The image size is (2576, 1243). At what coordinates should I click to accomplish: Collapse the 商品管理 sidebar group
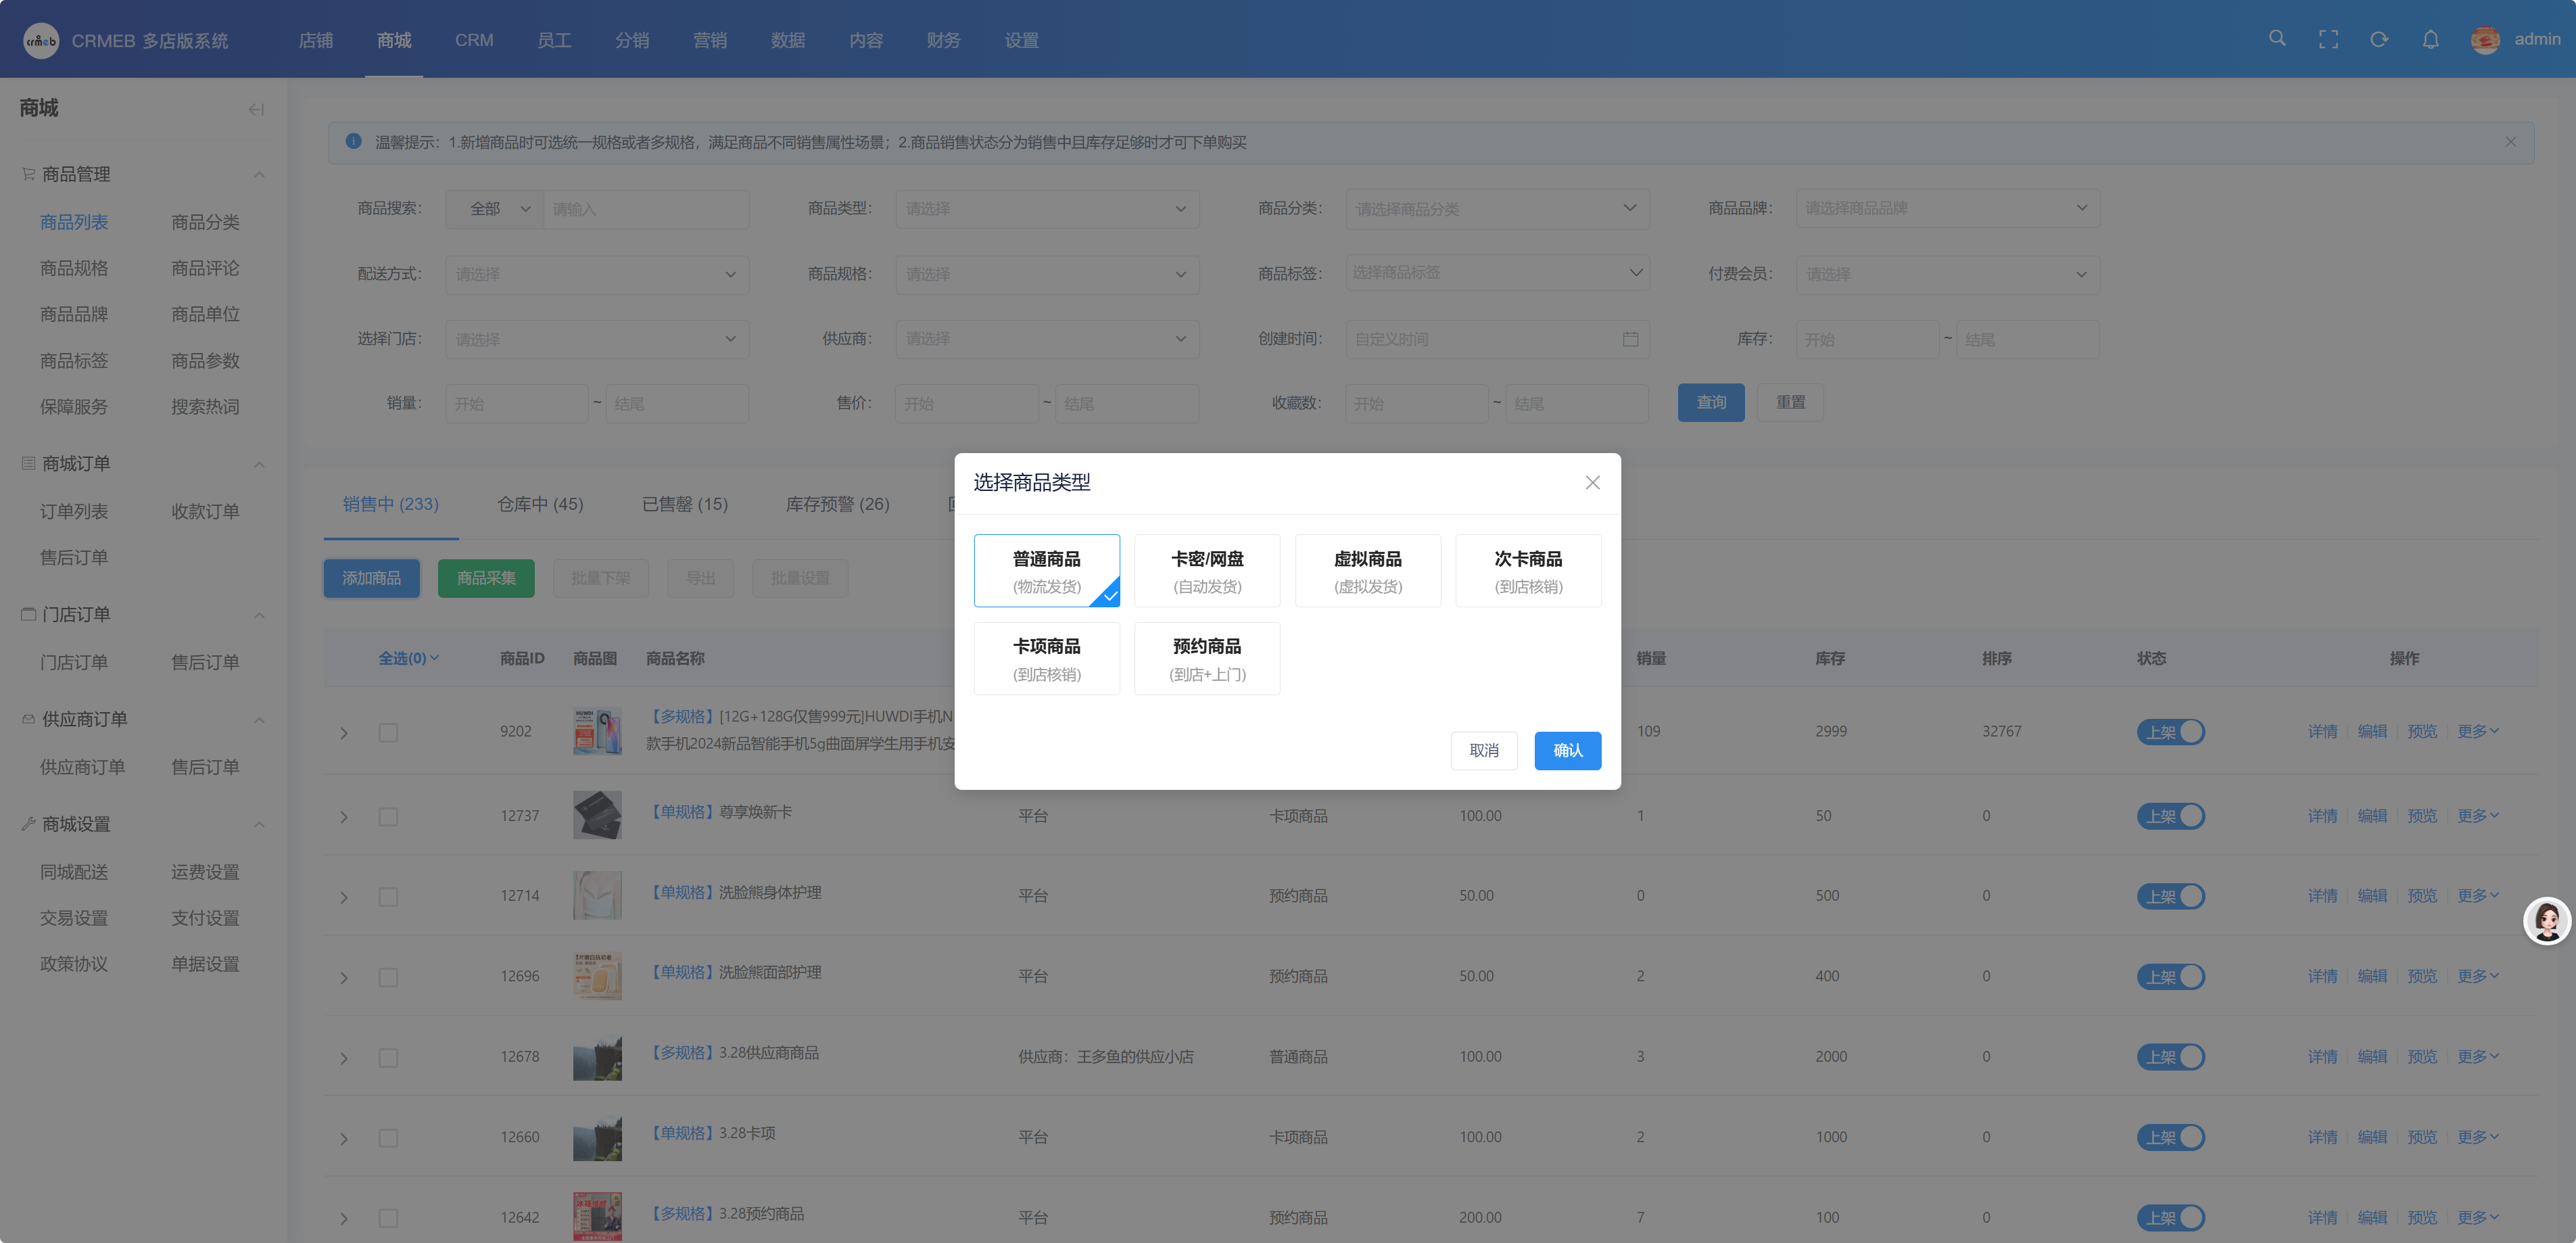(x=259, y=175)
